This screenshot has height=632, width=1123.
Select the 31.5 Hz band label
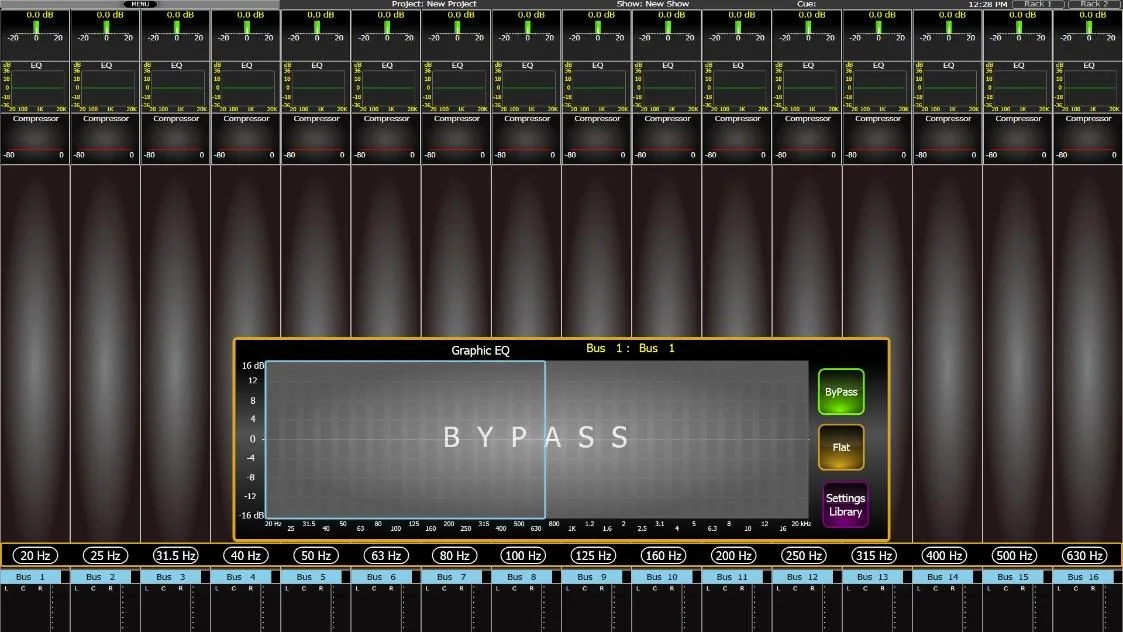coord(175,555)
